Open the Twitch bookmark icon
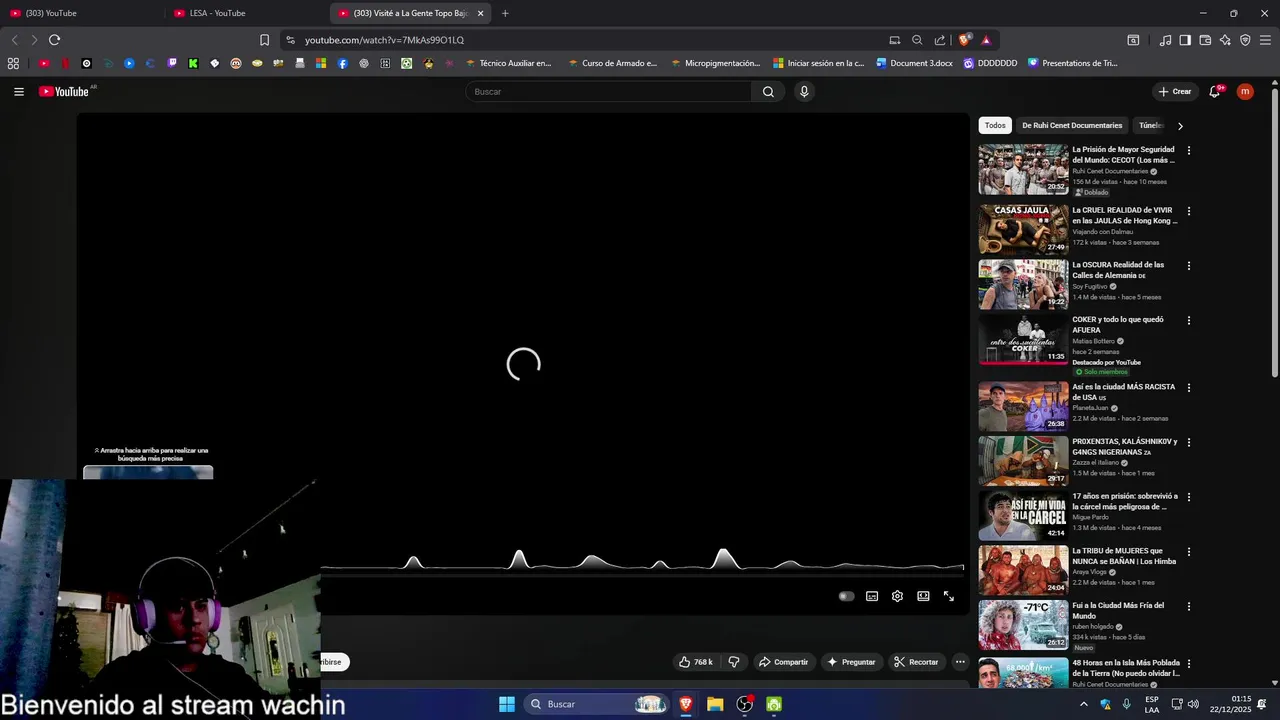The height and width of the screenshot is (720, 1280). click(172, 63)
